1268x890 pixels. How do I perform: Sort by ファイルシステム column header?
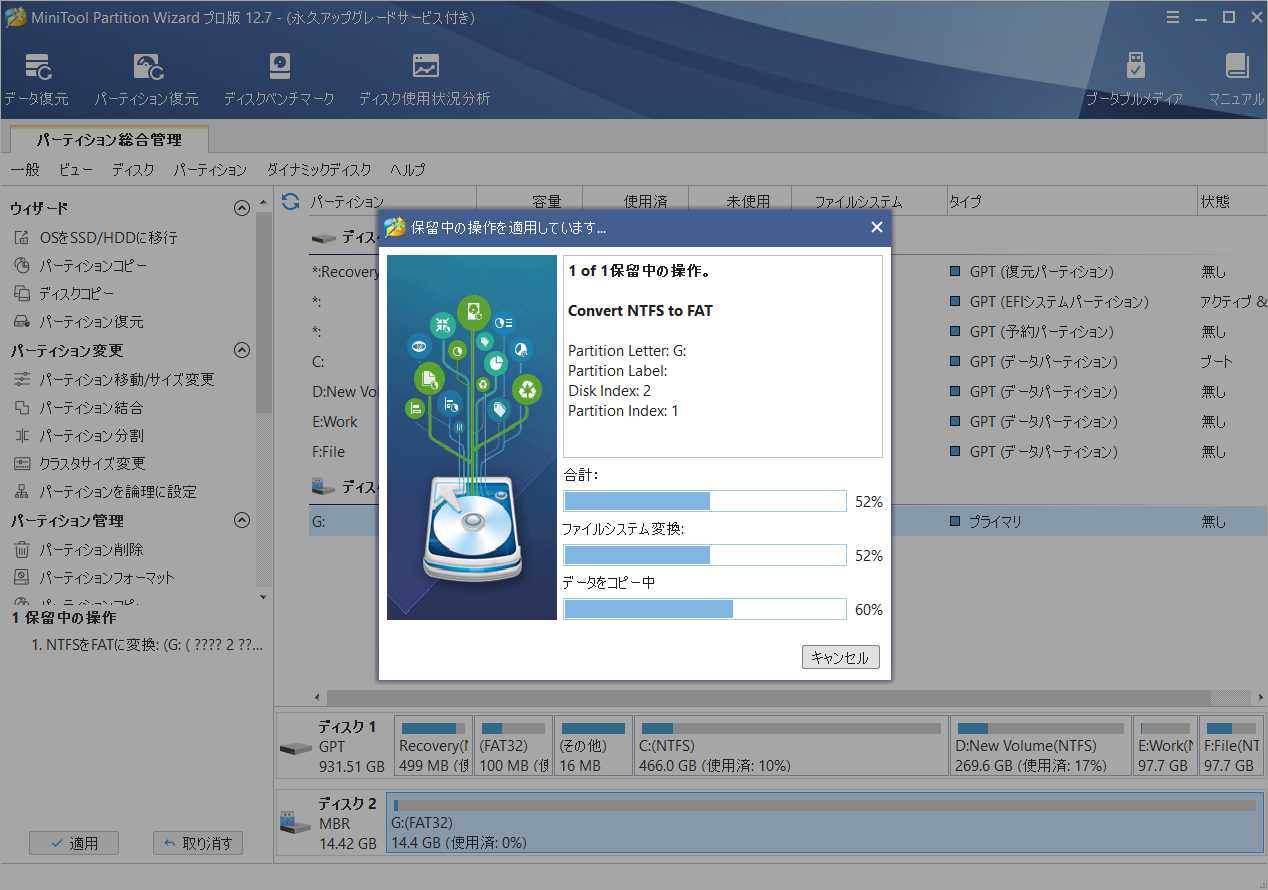[x=868, y=202]
